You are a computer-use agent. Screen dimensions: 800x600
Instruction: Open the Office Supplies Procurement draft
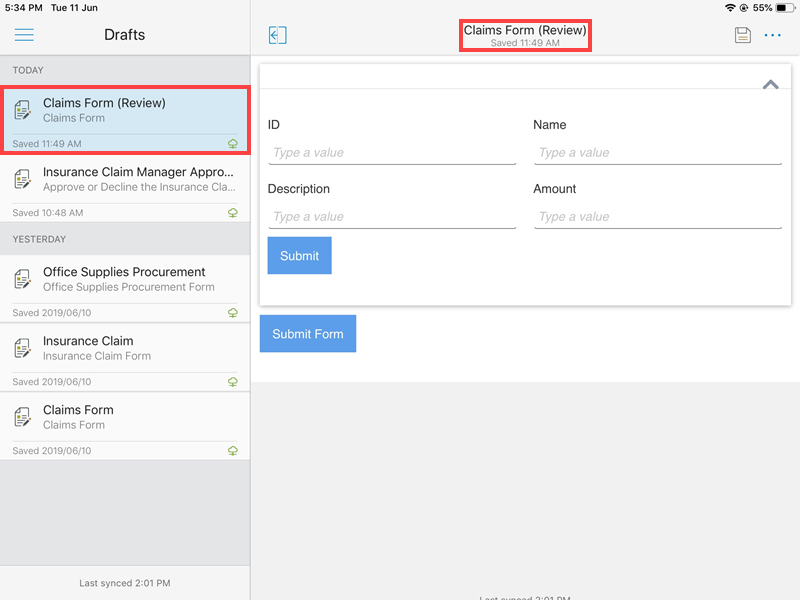tap(125, 288)
